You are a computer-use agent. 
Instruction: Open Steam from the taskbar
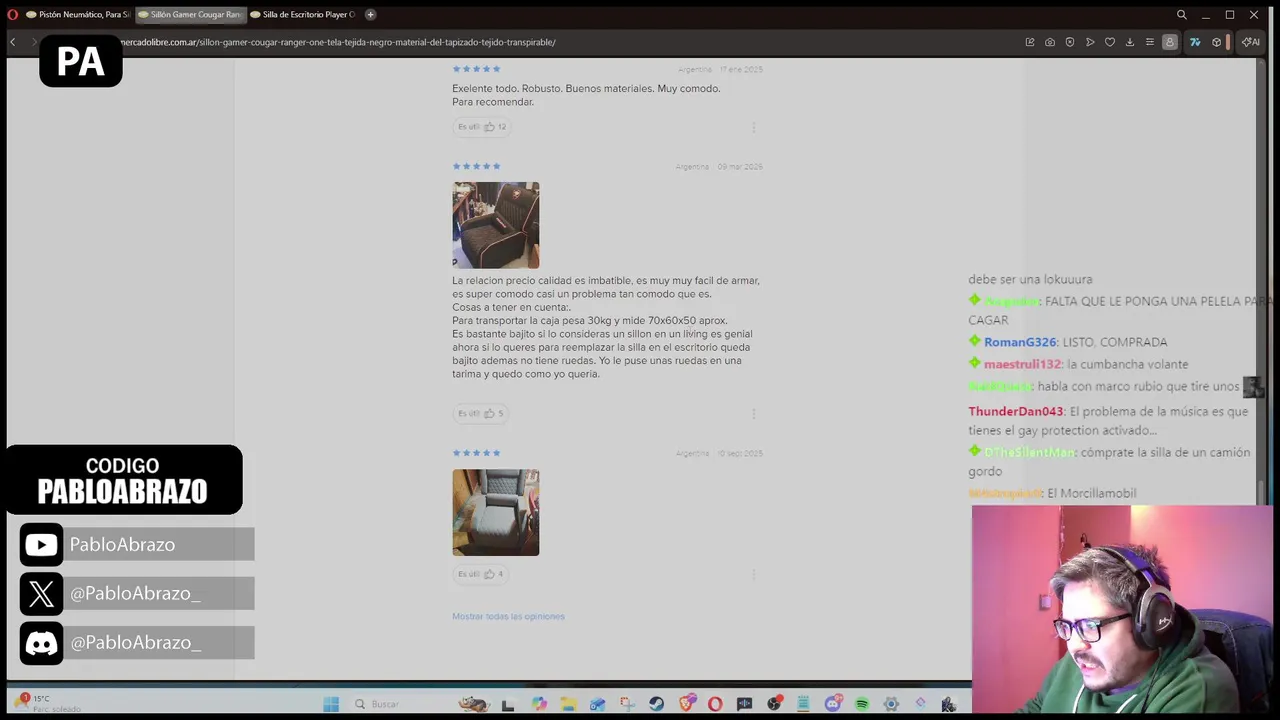coord(656,704)
